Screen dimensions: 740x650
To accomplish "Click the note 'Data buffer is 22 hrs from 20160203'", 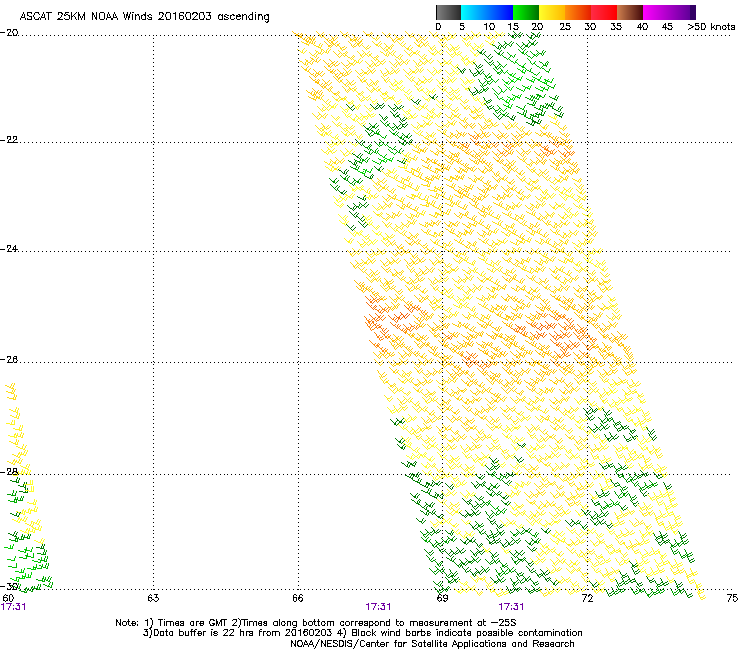I will [237, 633].
